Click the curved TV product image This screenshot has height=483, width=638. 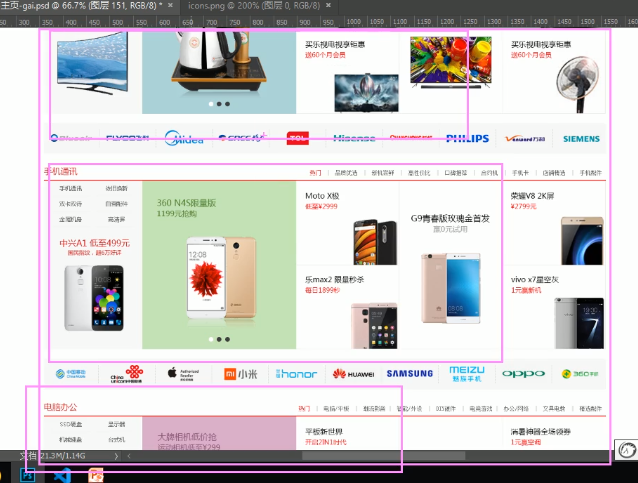pos(93,64)
